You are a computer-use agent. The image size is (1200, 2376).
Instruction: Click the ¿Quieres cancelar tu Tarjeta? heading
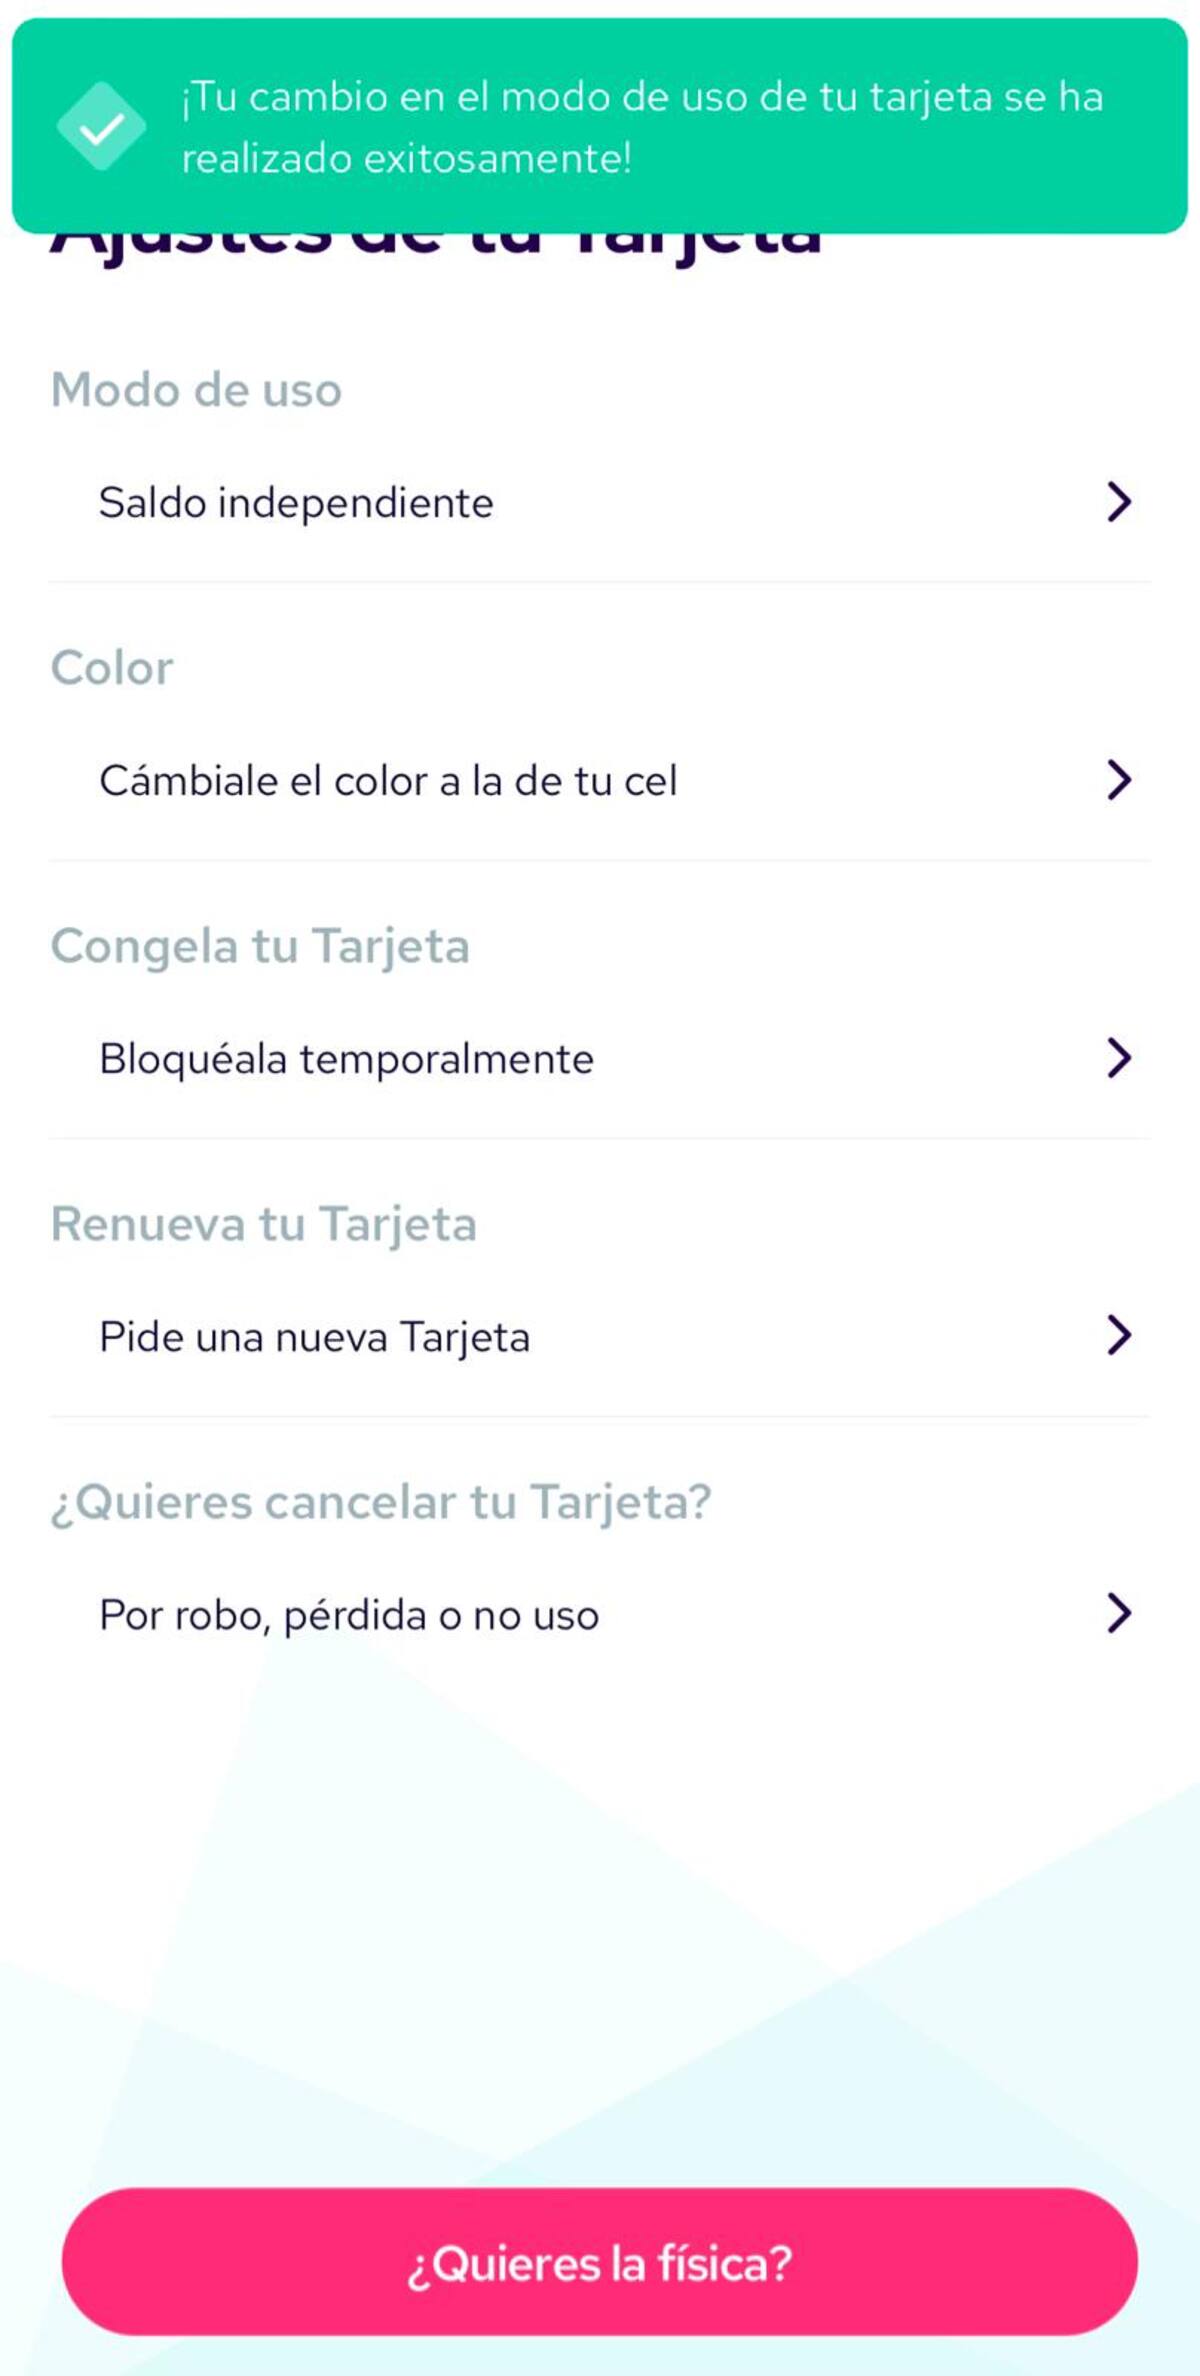point(381,1502)
